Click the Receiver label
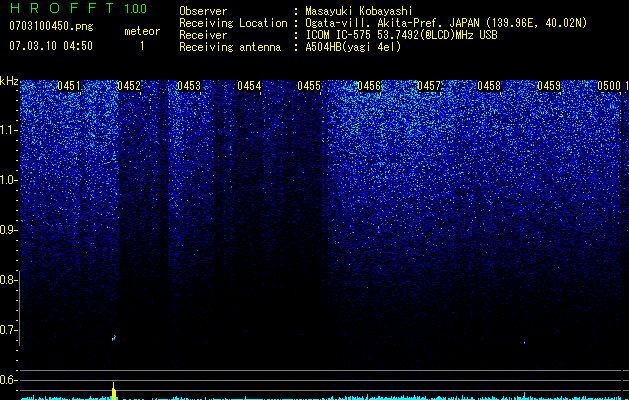This screenshot has width=629, height=400. click(x=203, y=35)
